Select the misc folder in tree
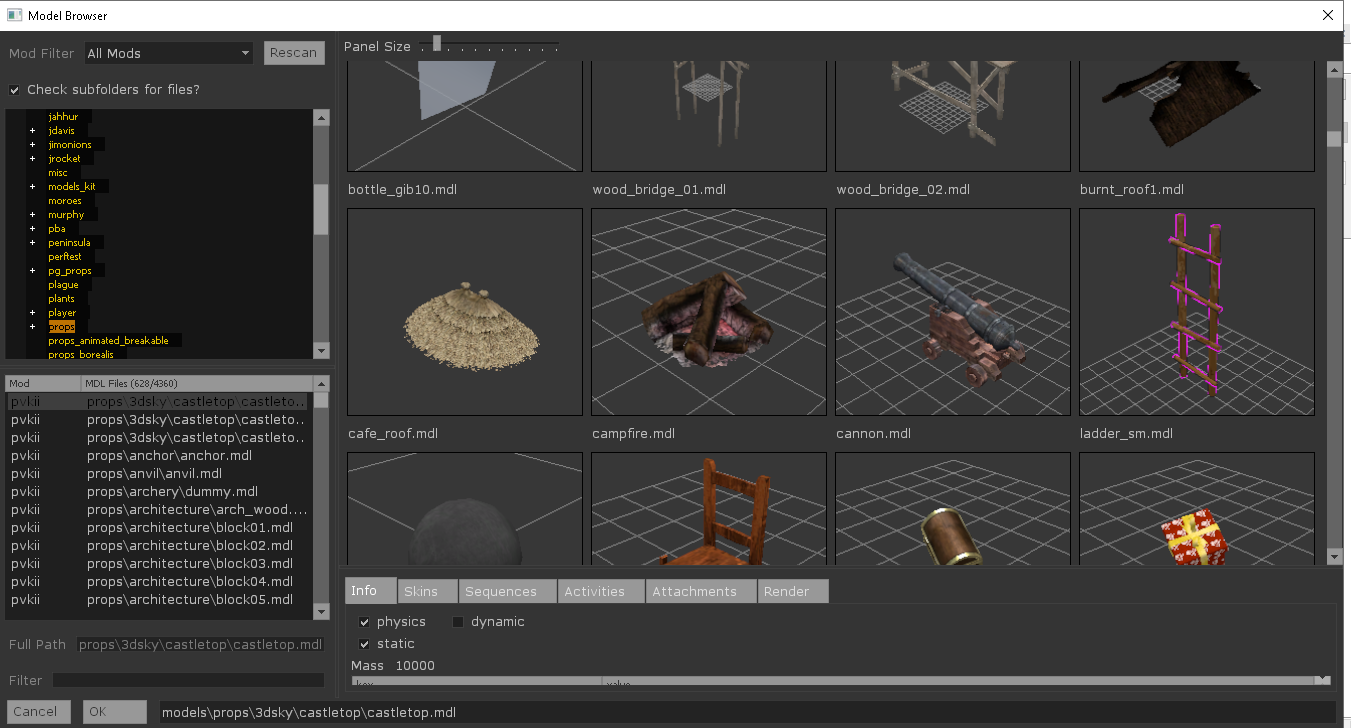The image size is (1351, 728). tap(58, 173)
